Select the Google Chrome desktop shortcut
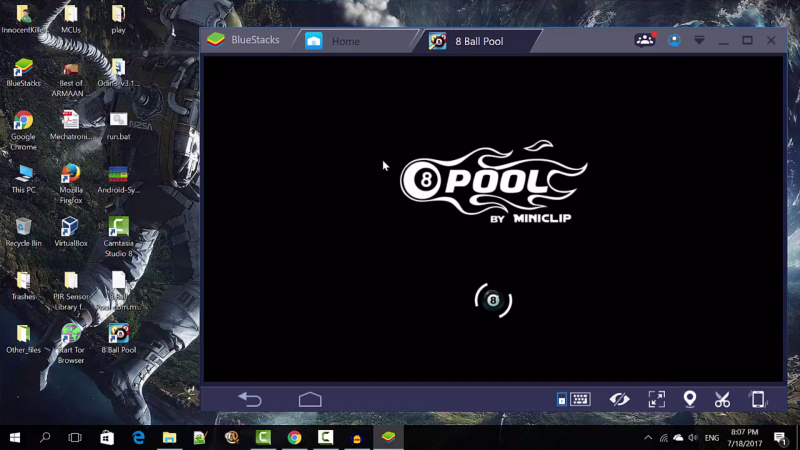This screenshot has height=450, width=800. pyautogui.click(x=23, y=130)
